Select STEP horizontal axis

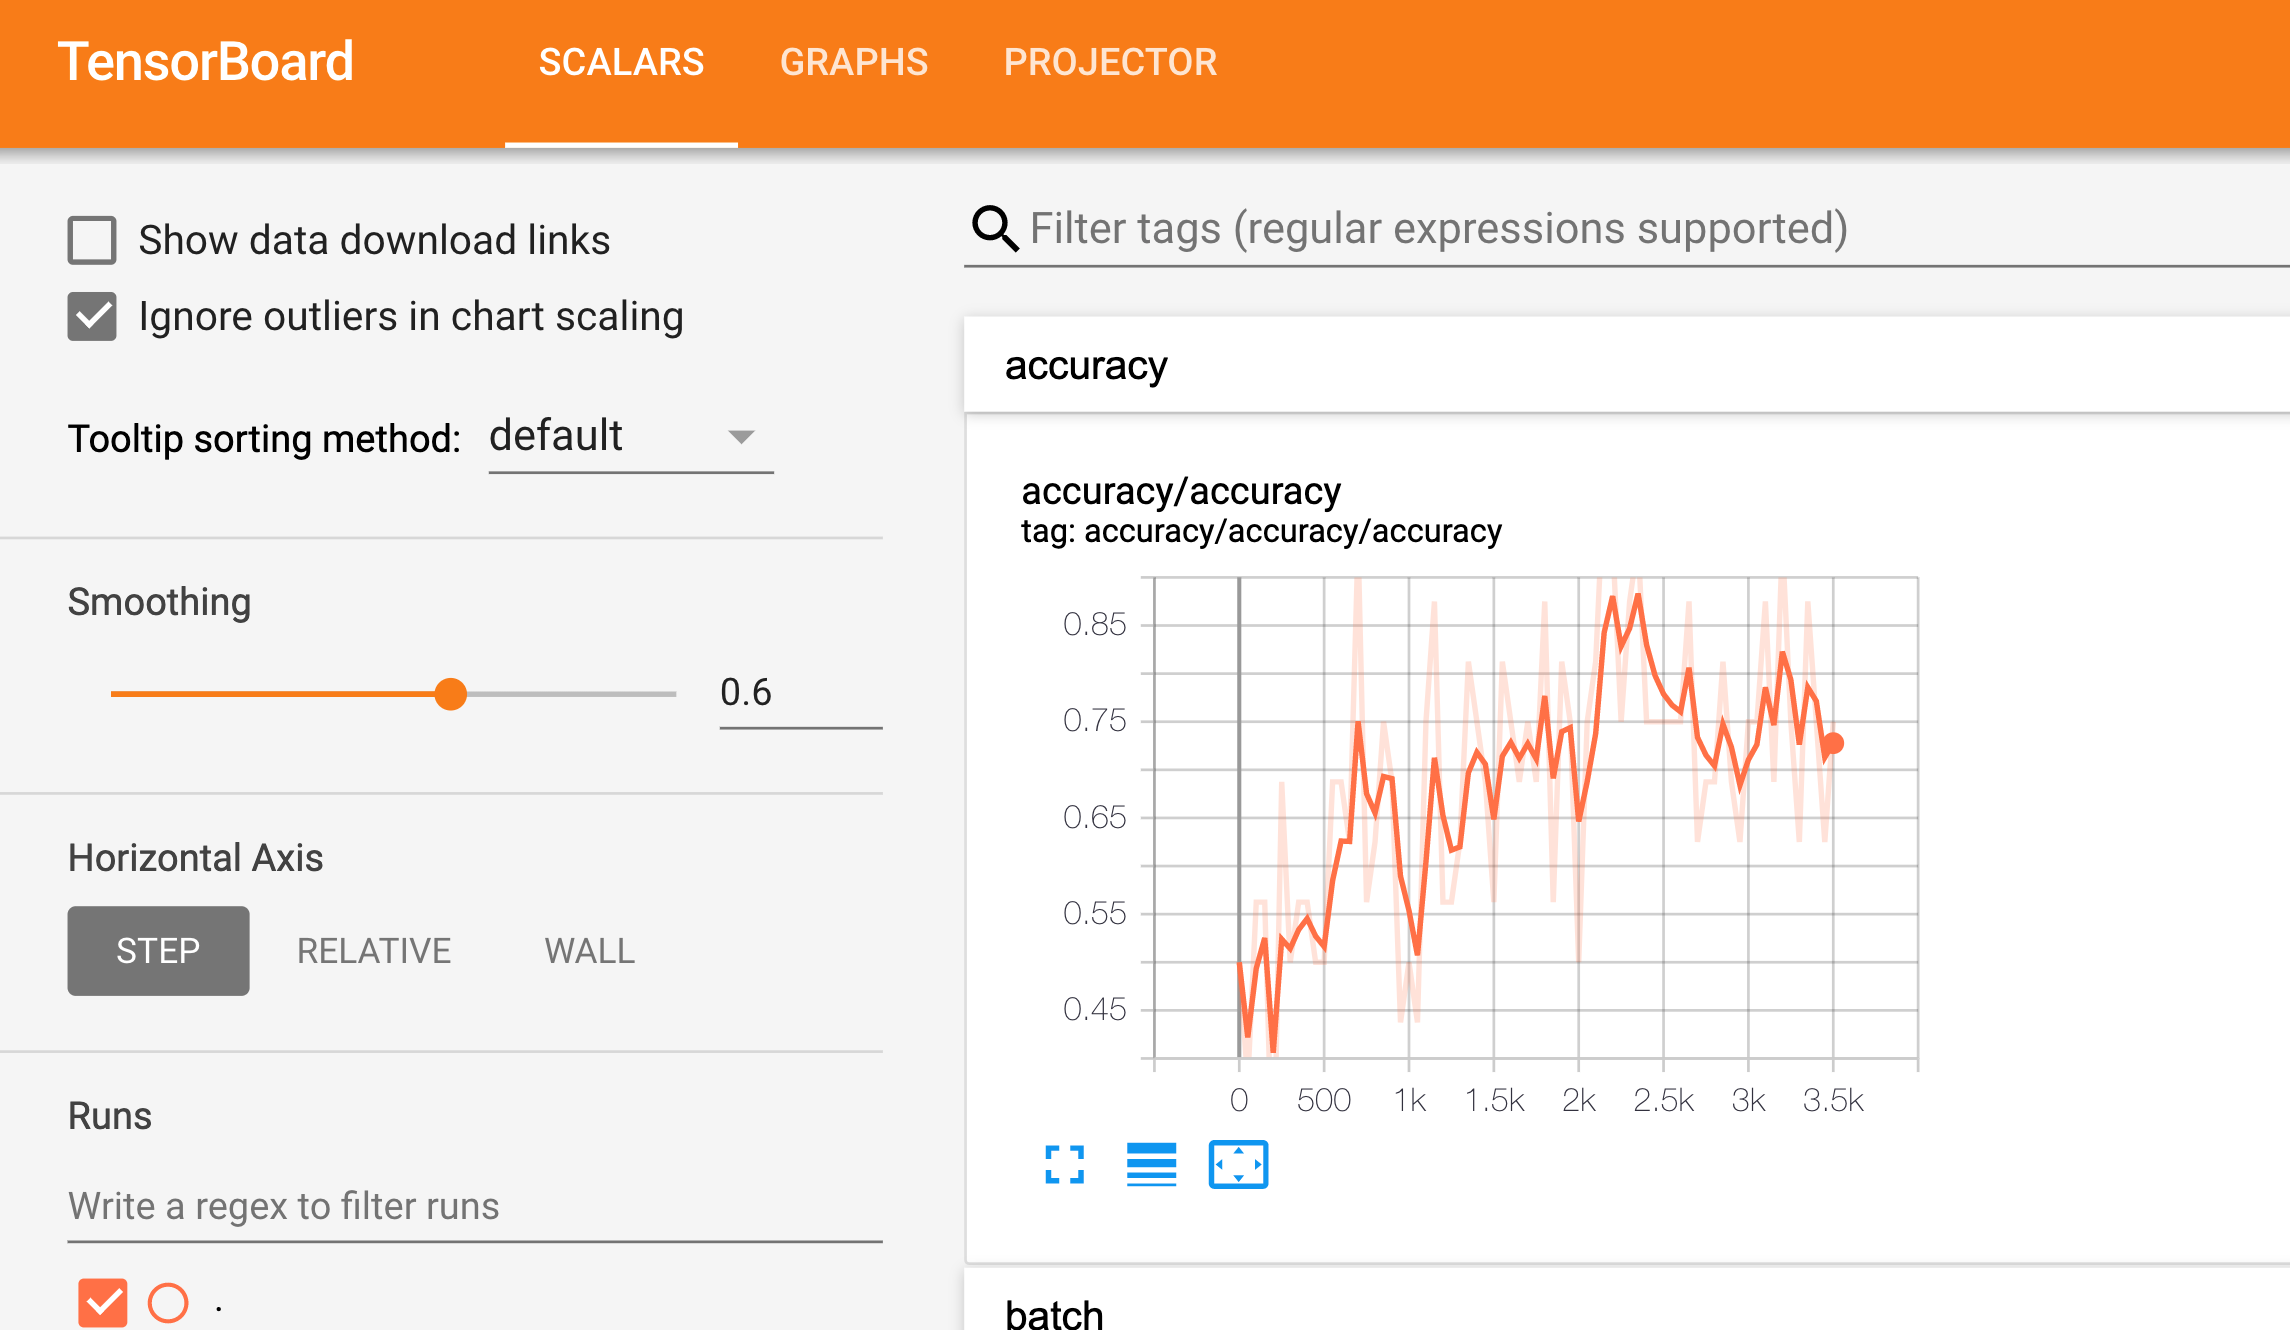[158, 950]
